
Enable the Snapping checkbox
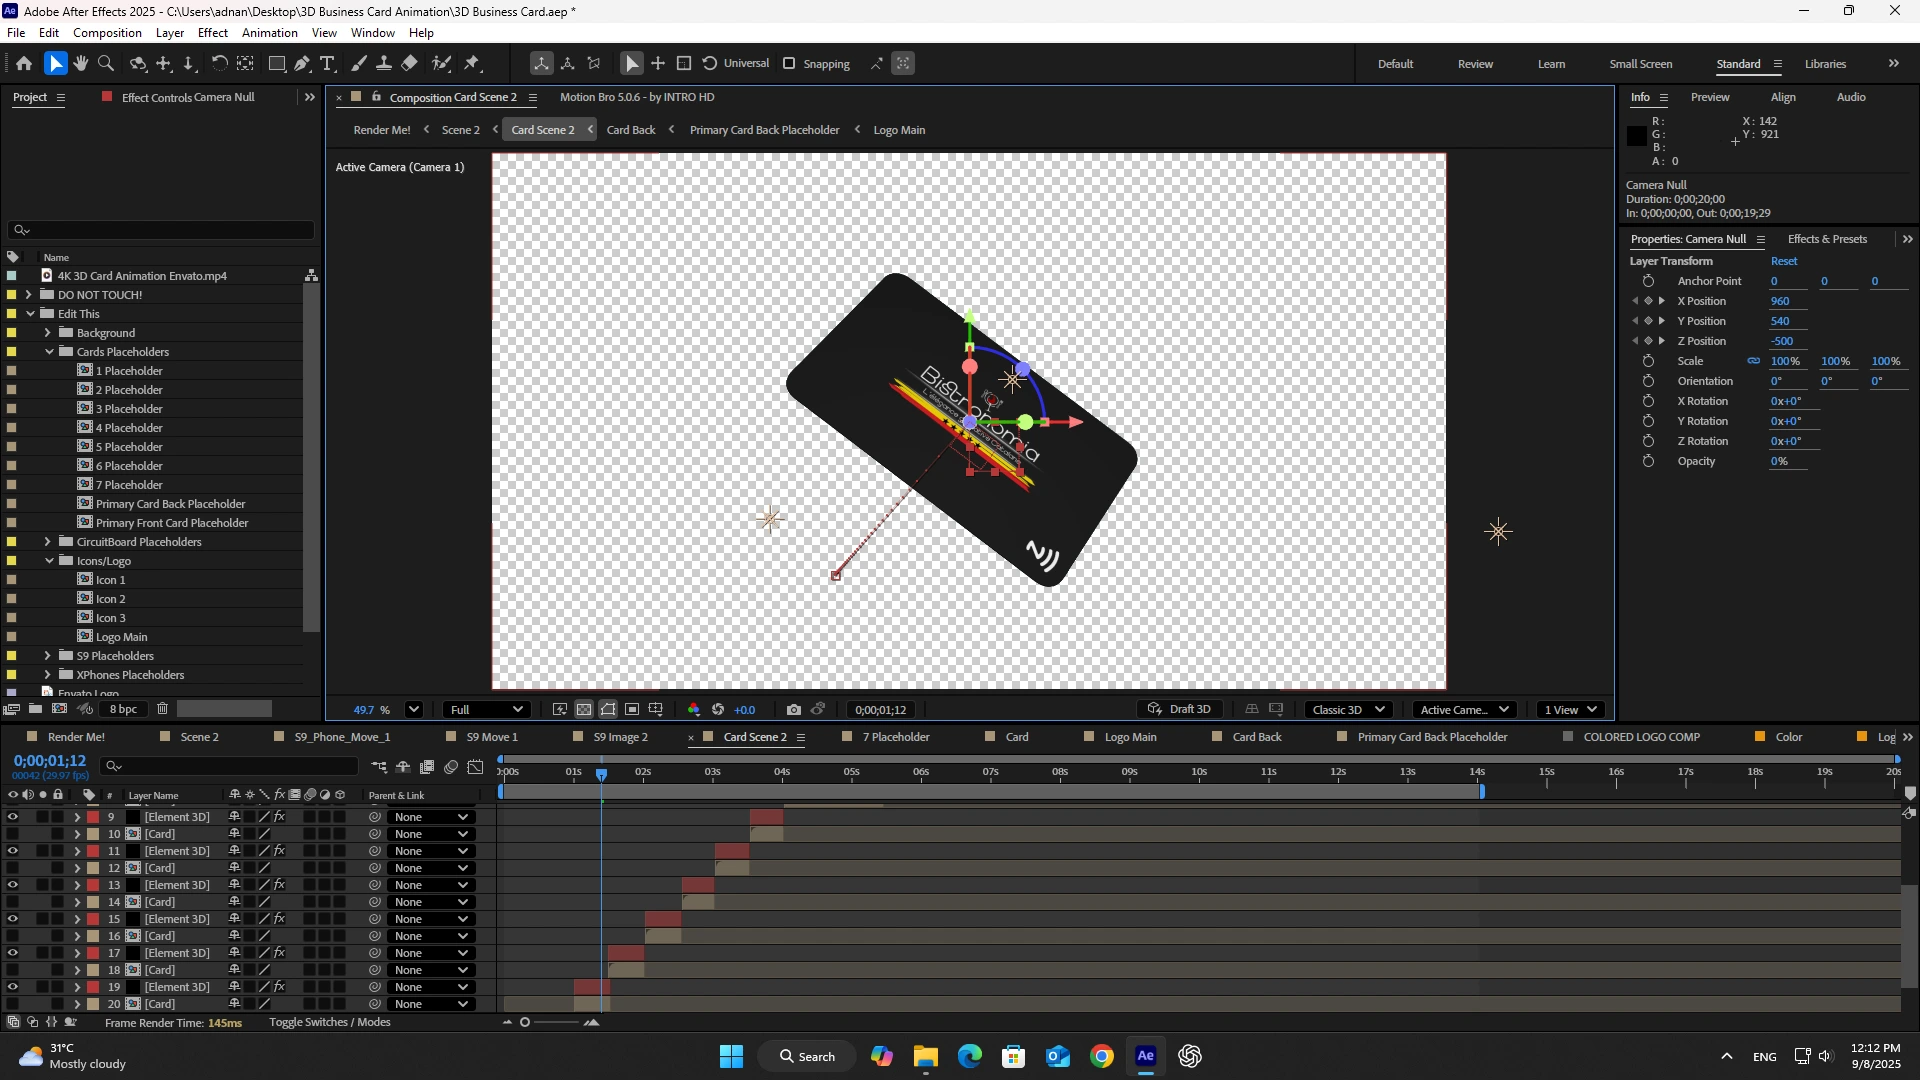click(x=789, y=64)
